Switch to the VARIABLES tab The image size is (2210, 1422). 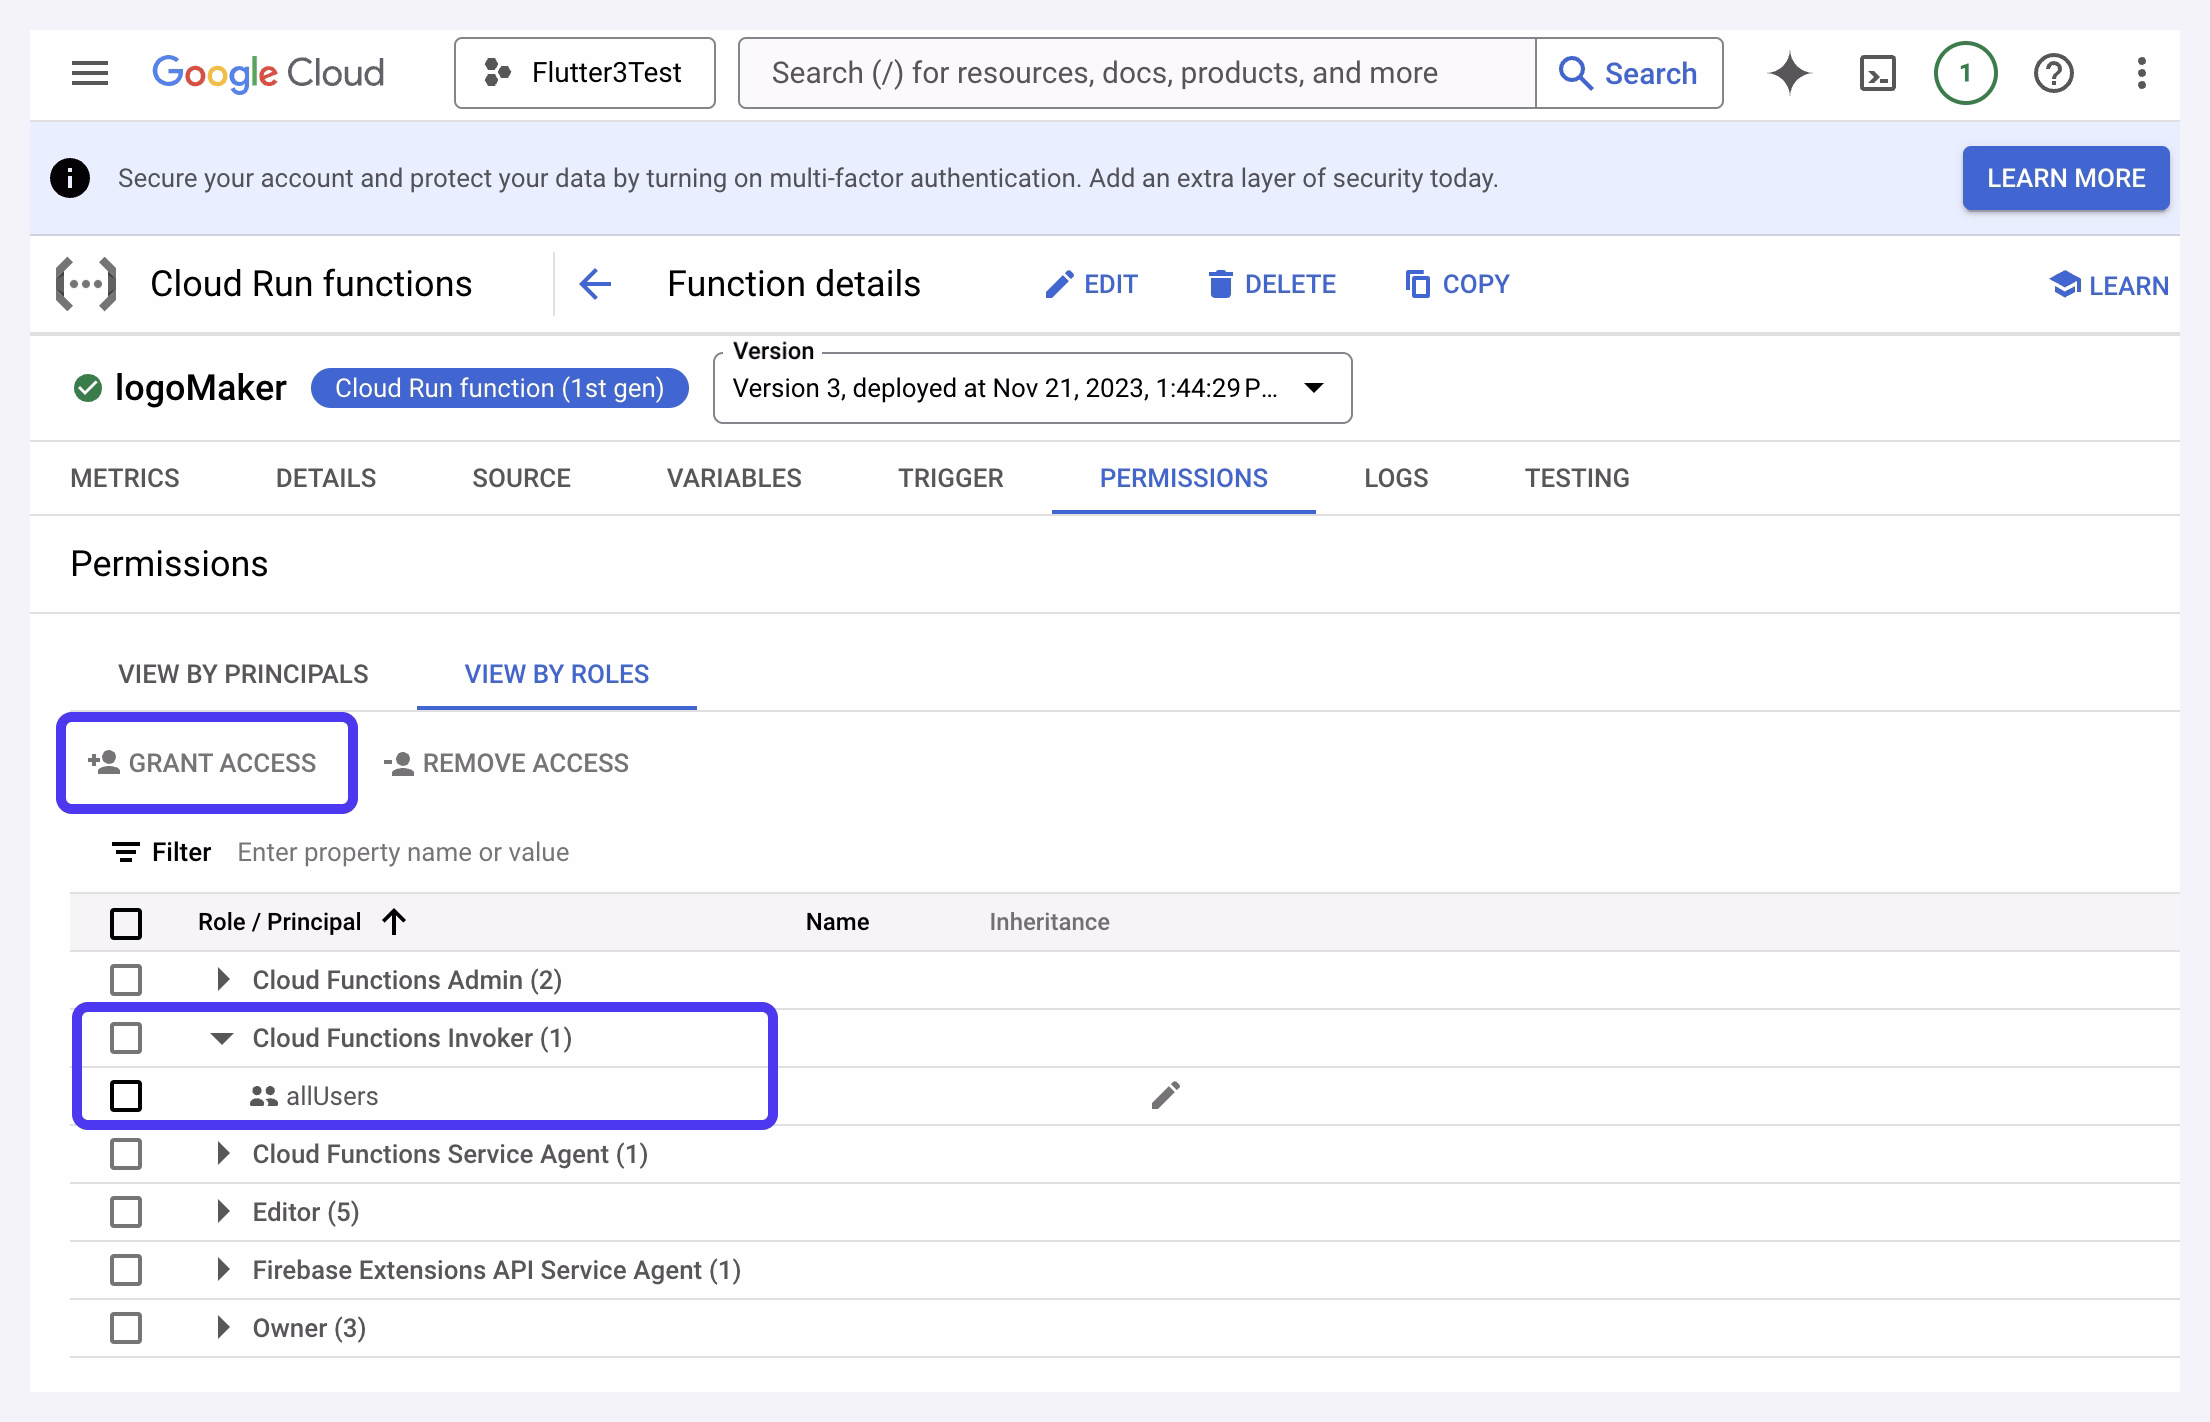[x=734, y=478]
